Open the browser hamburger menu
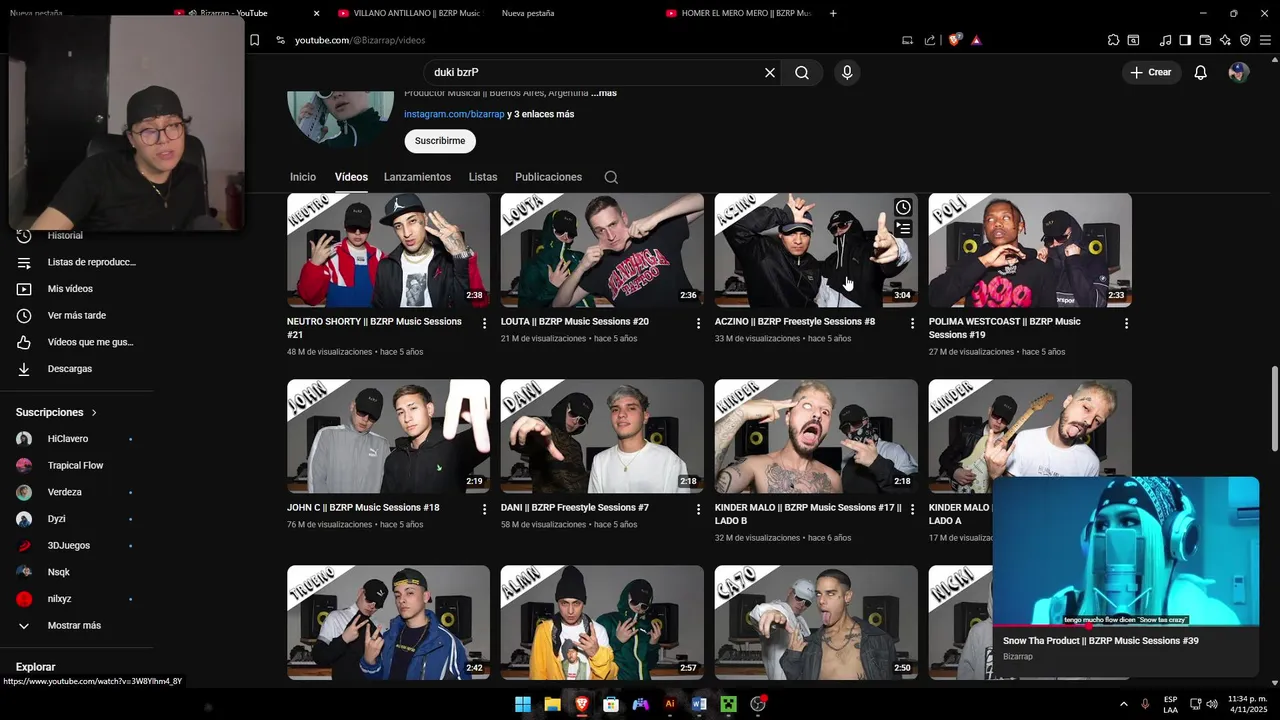The height and width of the screenshot is (720, 1280). point(1265,40)
